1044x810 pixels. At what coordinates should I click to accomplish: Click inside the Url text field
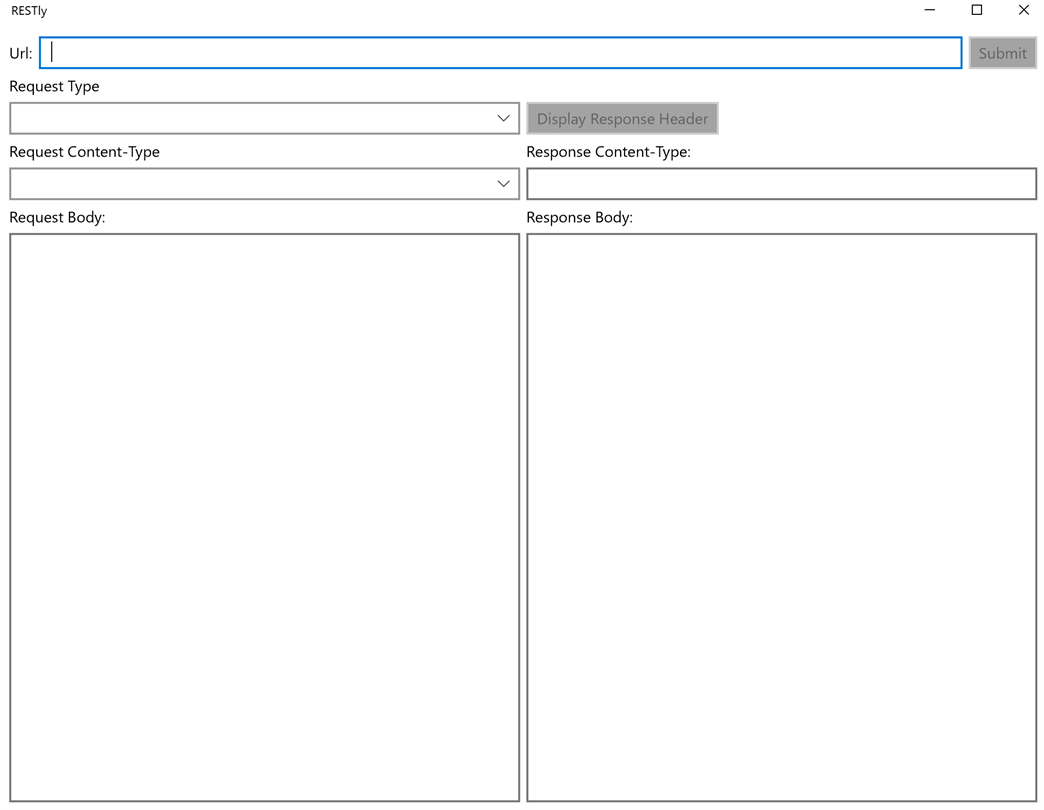point(501,53)
